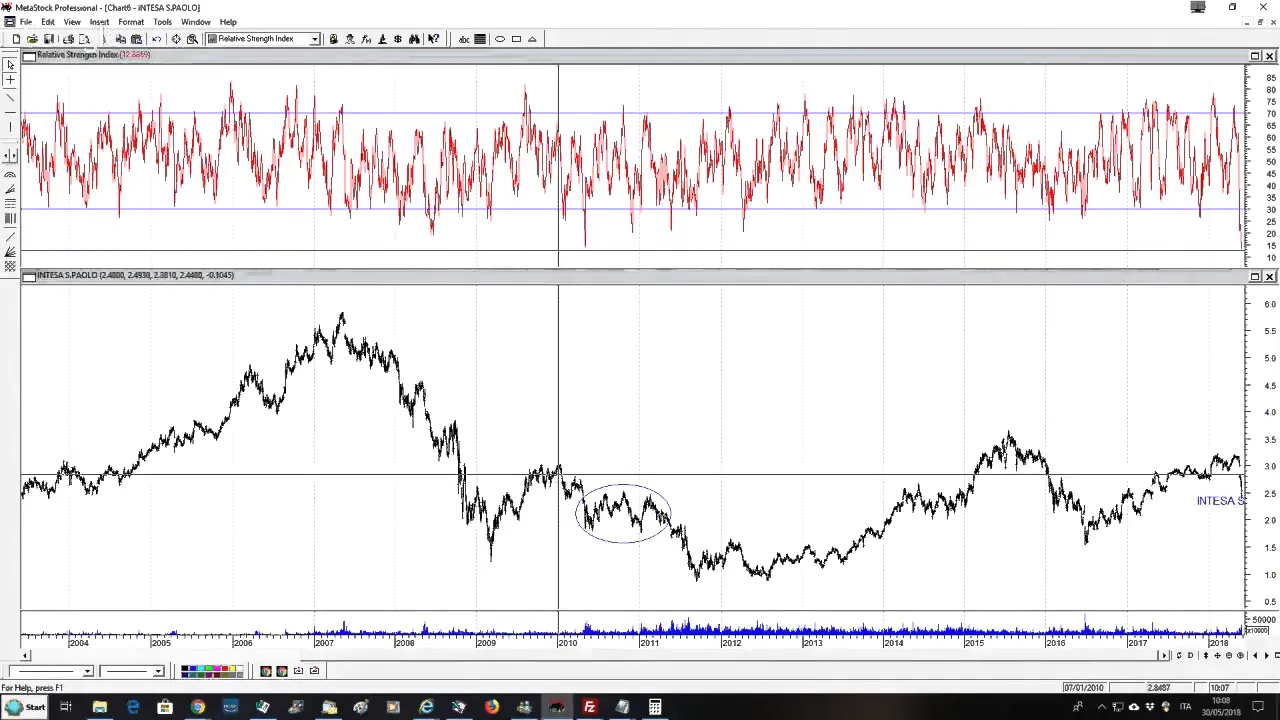The width and height of the screenshot is (1280, 720).
Task: Click the Open file folder icon
Action: point(32,39)
